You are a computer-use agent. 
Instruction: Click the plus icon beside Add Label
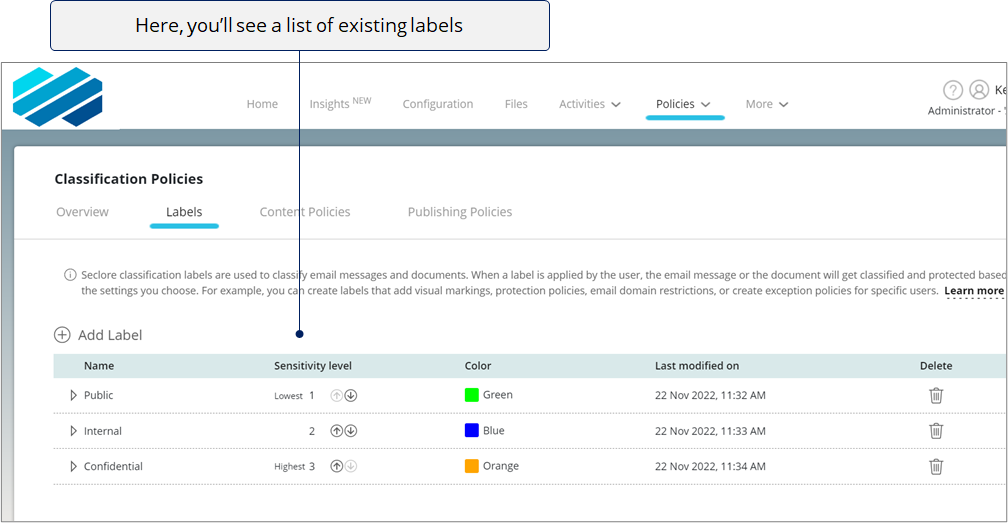62,335
